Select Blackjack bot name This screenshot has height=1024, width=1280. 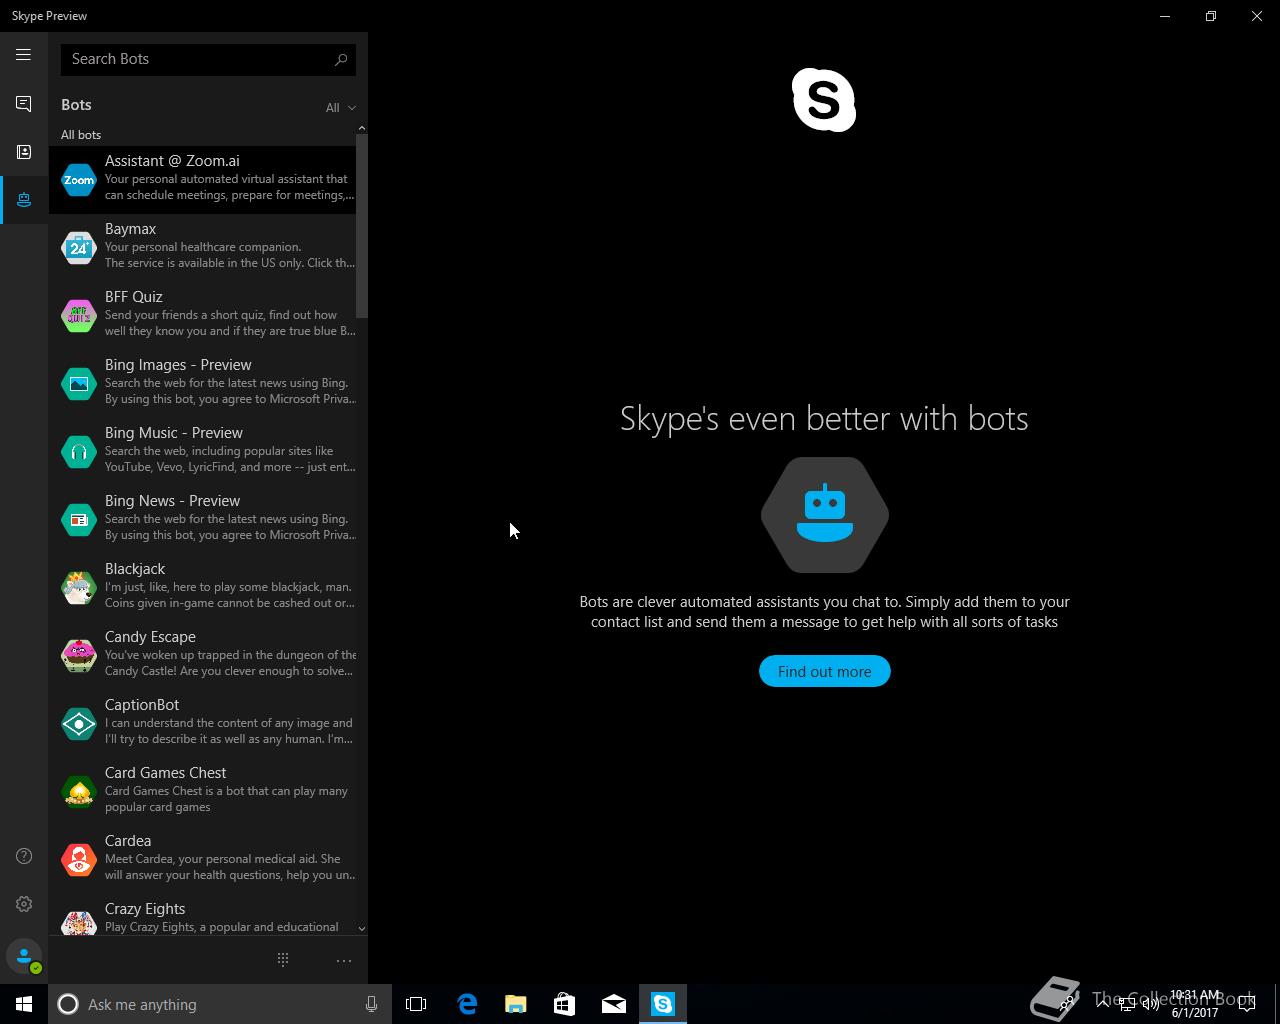pyautogui.click(x=135, y=568)
